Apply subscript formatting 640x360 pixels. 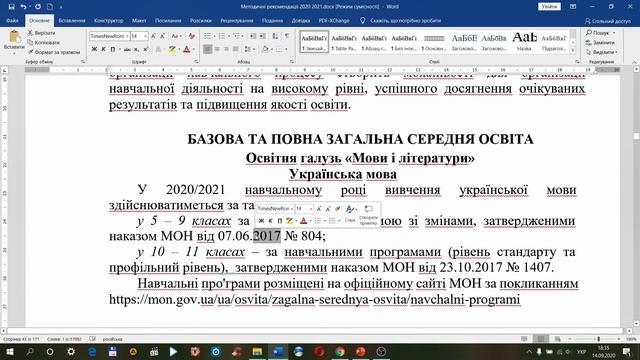[x=137, y=49]
